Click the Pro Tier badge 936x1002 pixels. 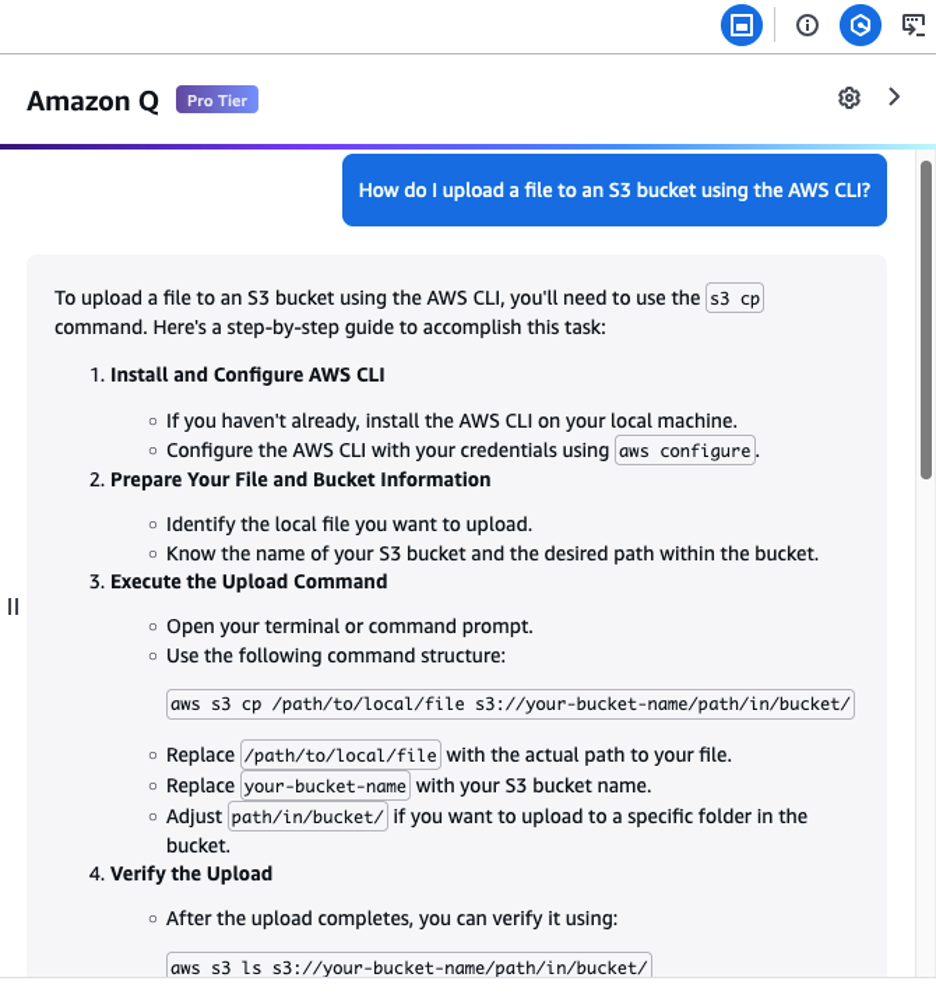tap(217, 100)
